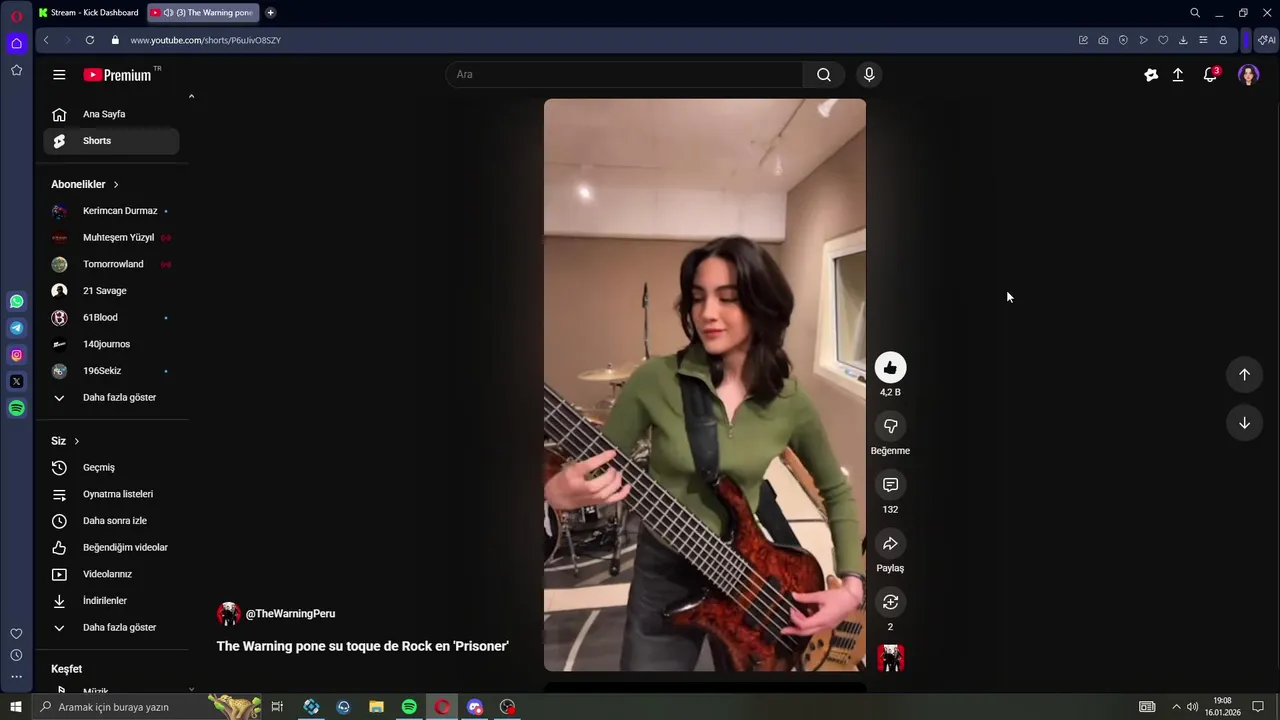Go back with browser back arrow
Viewport: 1280px width, 720px height.
pyautogui.click(x=46, y=40)
